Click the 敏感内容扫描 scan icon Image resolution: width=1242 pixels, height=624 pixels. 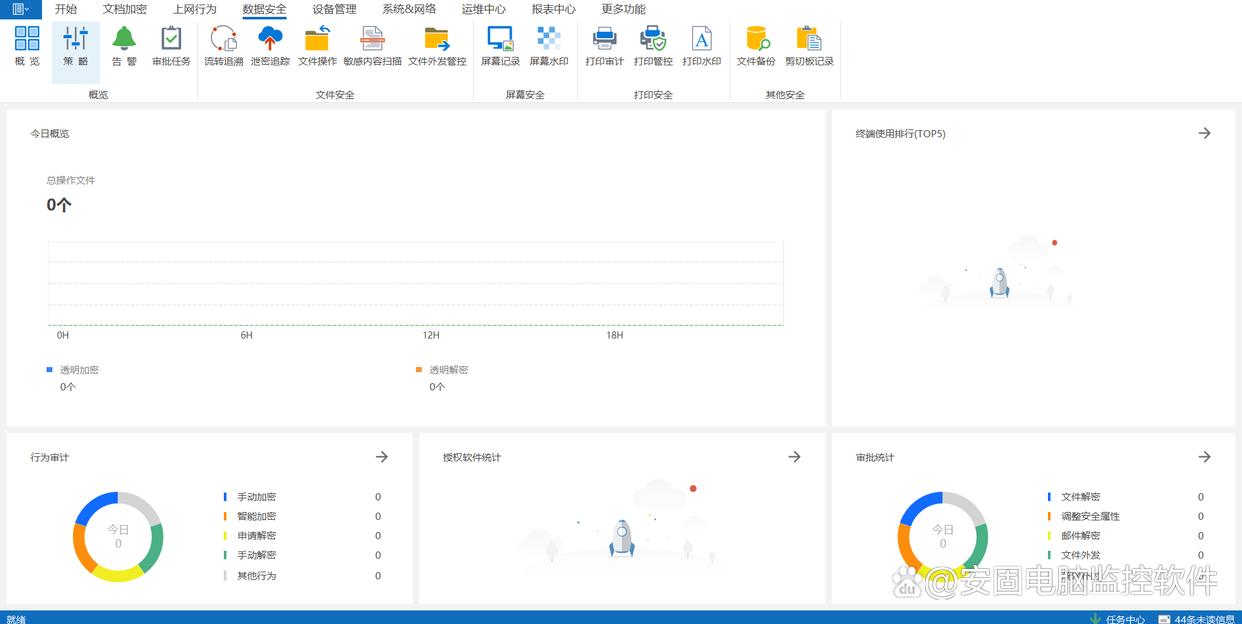(372, 46)
